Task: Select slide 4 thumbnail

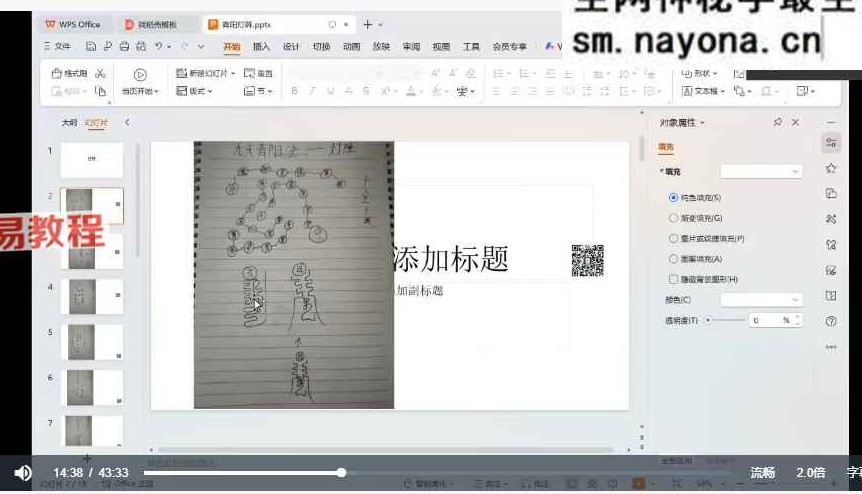Action: (91, 297)
